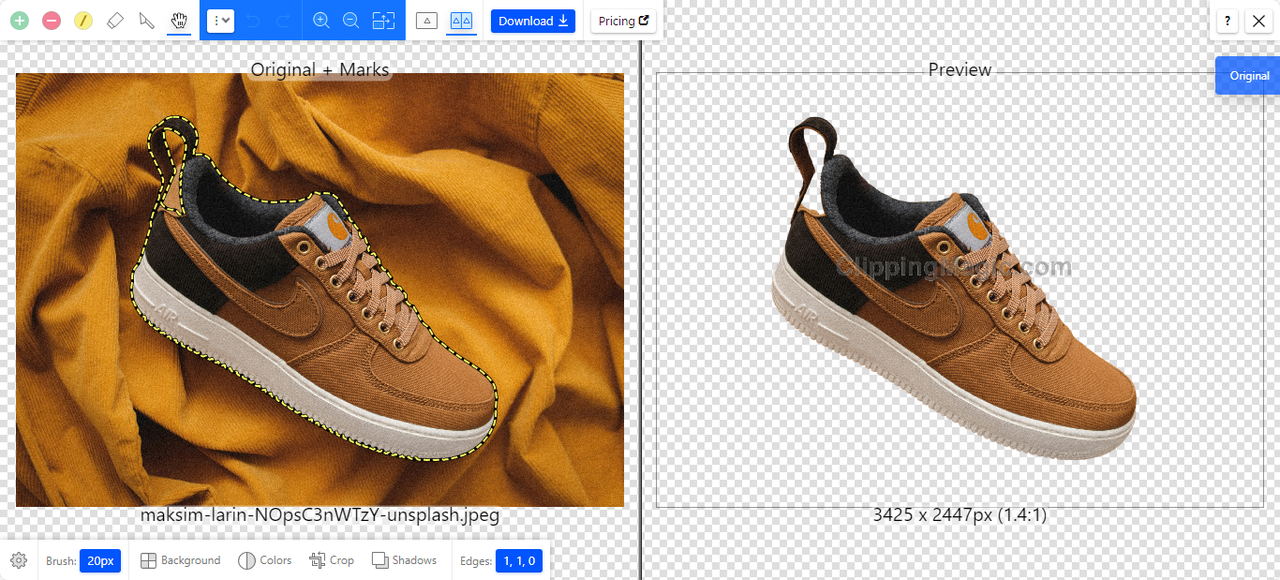Open the settings gear

[18, 560]
